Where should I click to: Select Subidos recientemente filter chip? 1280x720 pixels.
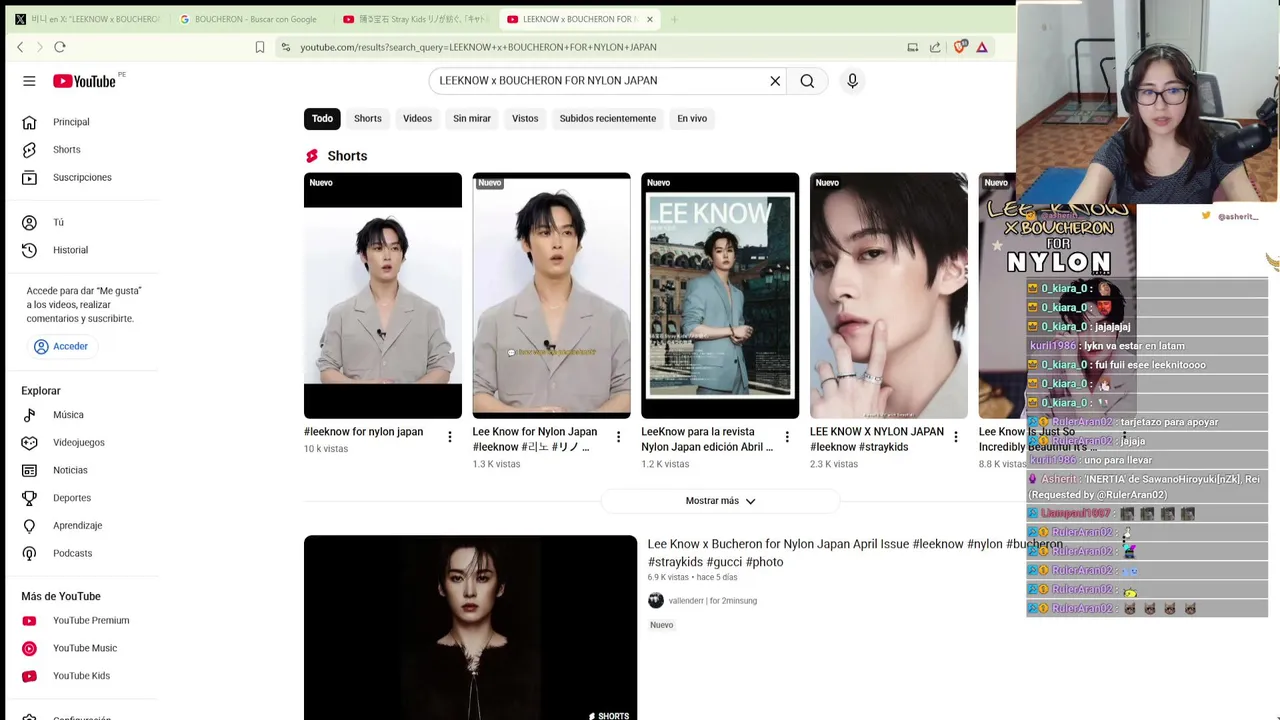click(x=608, y=119)
